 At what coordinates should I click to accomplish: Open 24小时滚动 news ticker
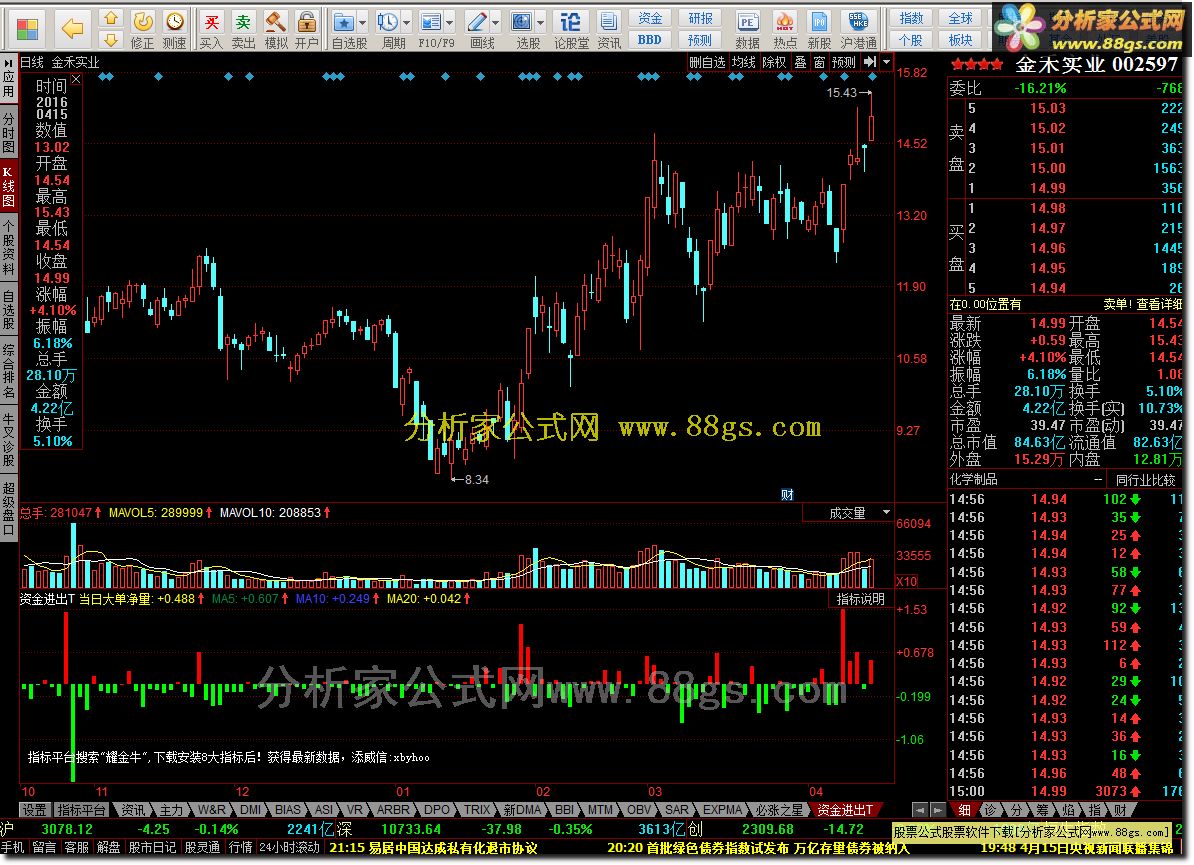tap(289, 847)
